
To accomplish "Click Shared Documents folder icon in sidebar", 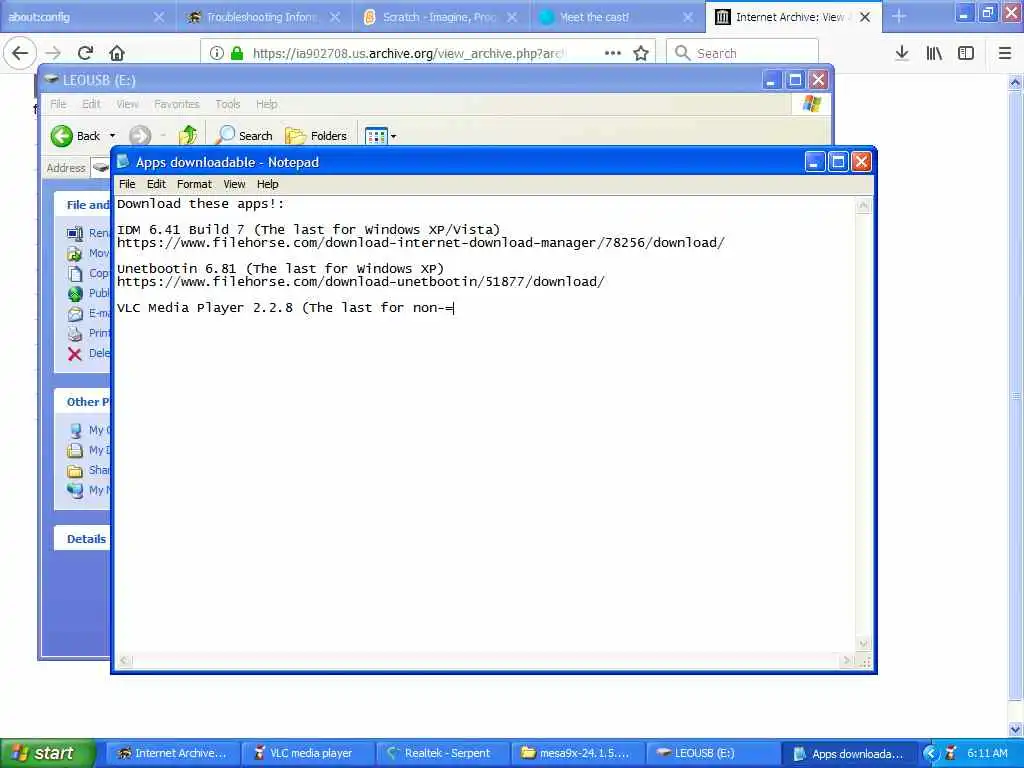I will pos(75,470).
